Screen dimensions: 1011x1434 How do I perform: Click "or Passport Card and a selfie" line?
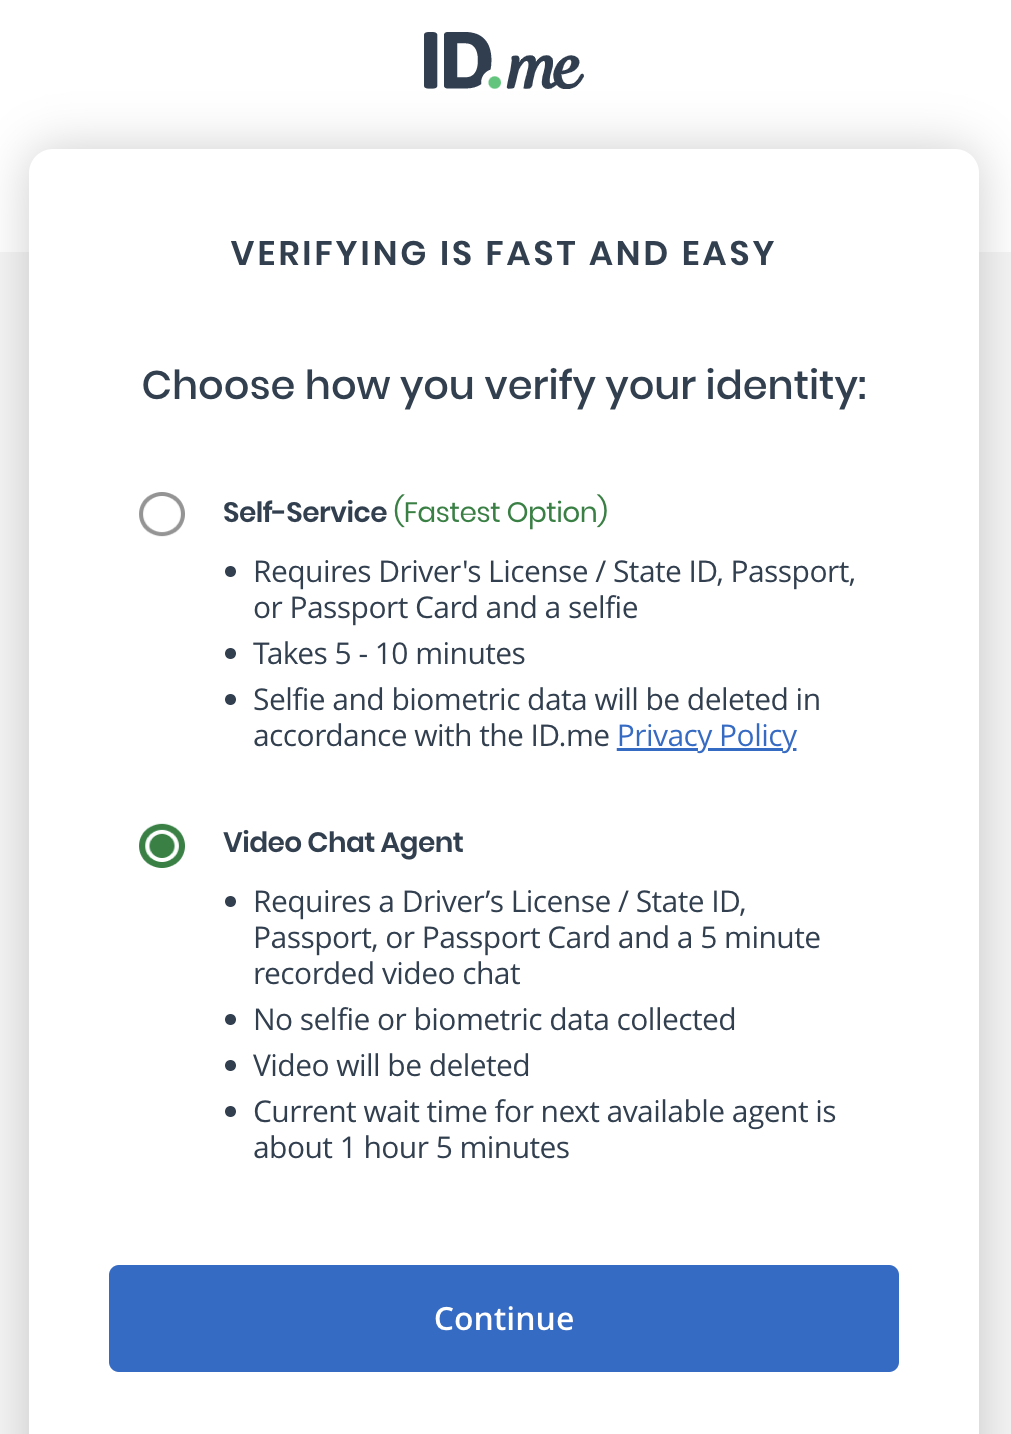pos(446,608)
